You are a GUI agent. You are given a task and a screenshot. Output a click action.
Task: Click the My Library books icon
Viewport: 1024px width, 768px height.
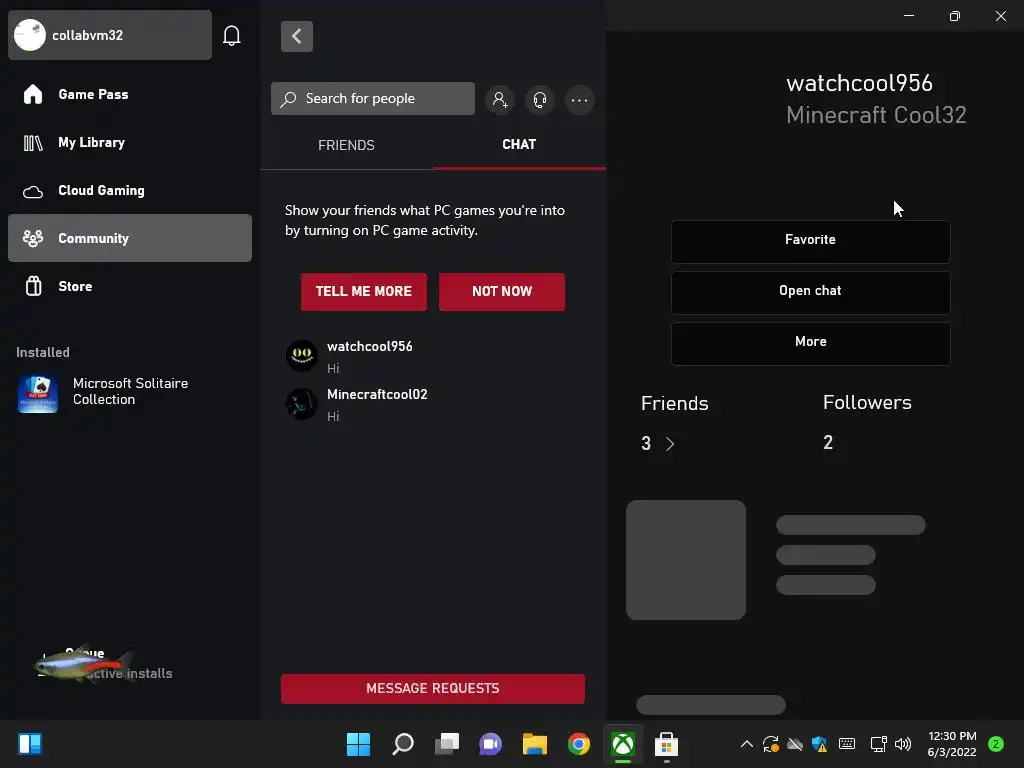33,142
